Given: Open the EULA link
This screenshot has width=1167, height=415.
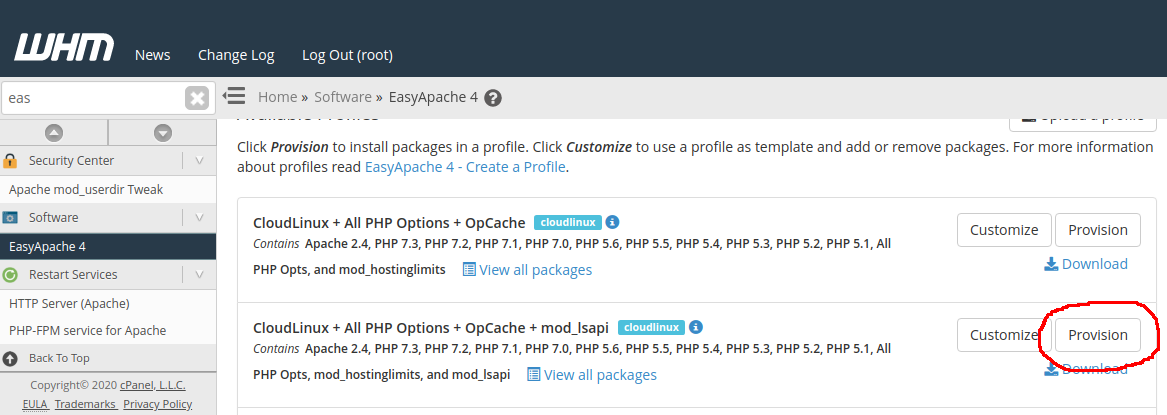Looking at the screenshot, I should 34,405.
